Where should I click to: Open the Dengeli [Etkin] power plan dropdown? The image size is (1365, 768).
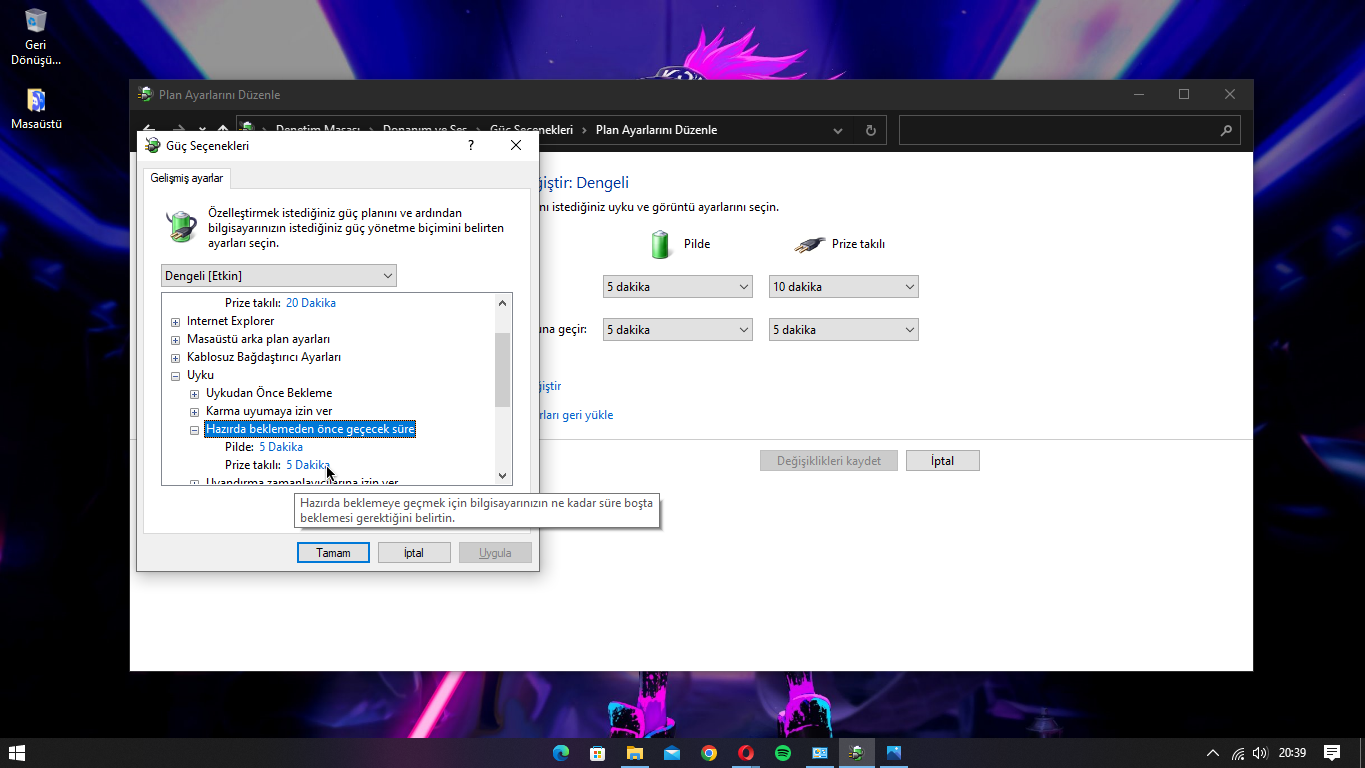pos(279,276)
